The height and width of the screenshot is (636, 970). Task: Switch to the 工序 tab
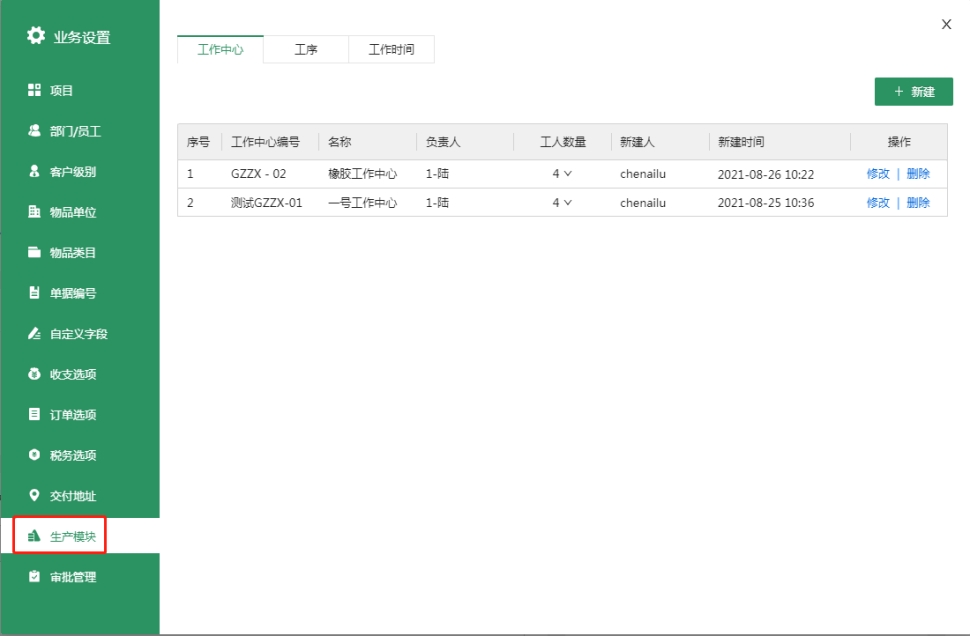coord(306,50)
